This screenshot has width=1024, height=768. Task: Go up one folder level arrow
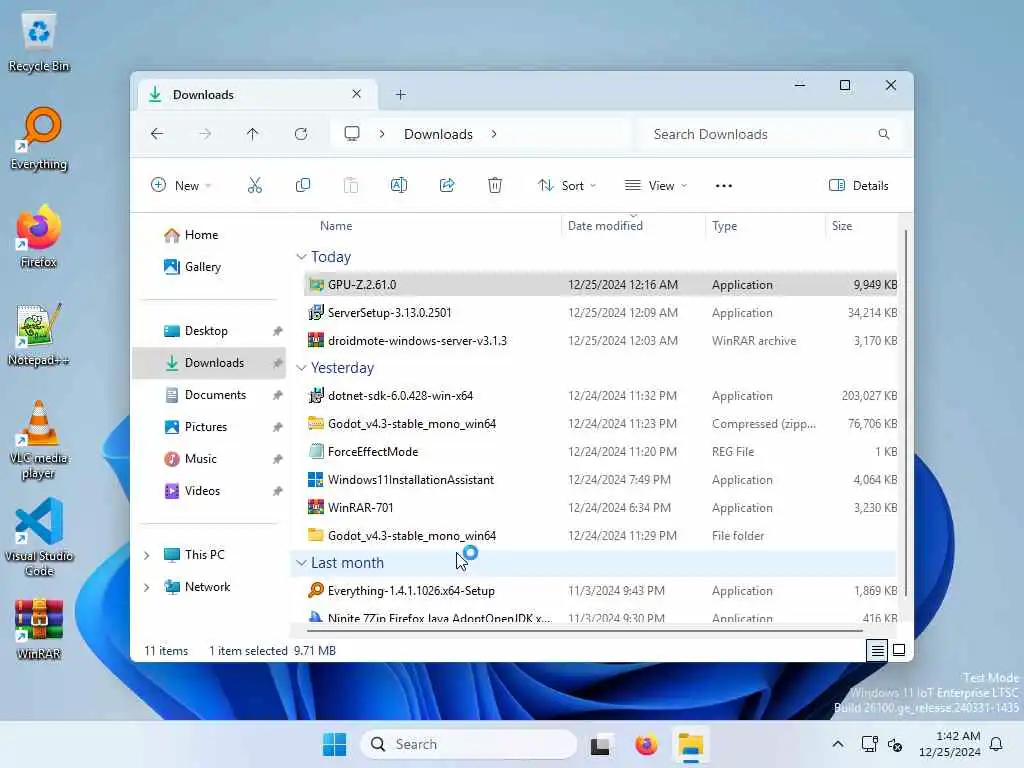(253, 134)
